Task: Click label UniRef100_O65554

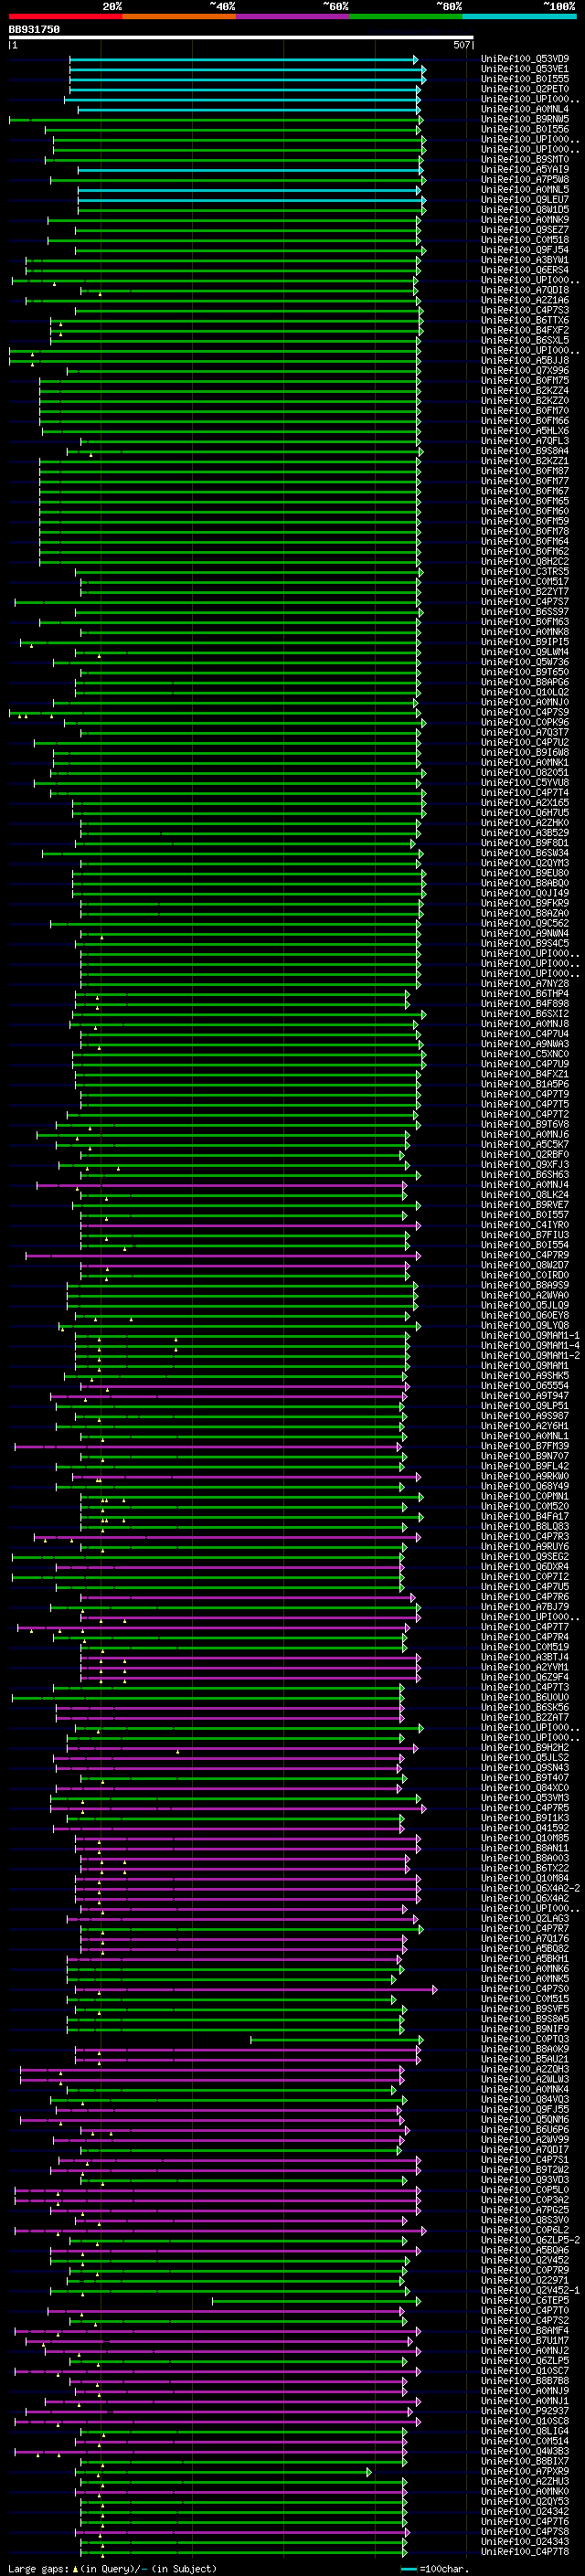Action: 525,1386
